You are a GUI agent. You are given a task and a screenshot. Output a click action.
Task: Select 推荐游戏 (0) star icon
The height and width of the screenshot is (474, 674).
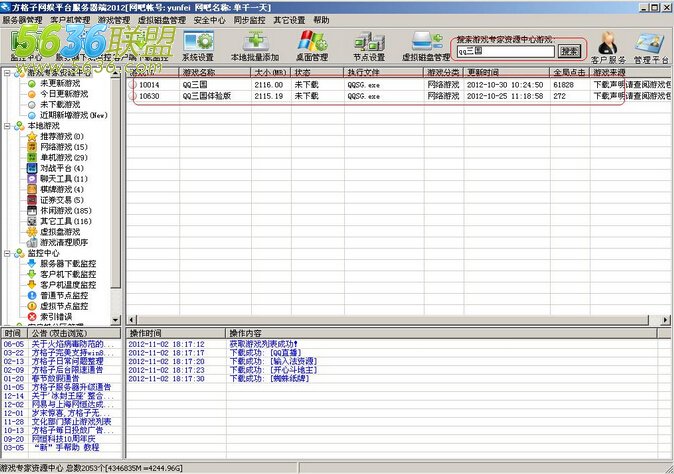click(x=32, y=137)
